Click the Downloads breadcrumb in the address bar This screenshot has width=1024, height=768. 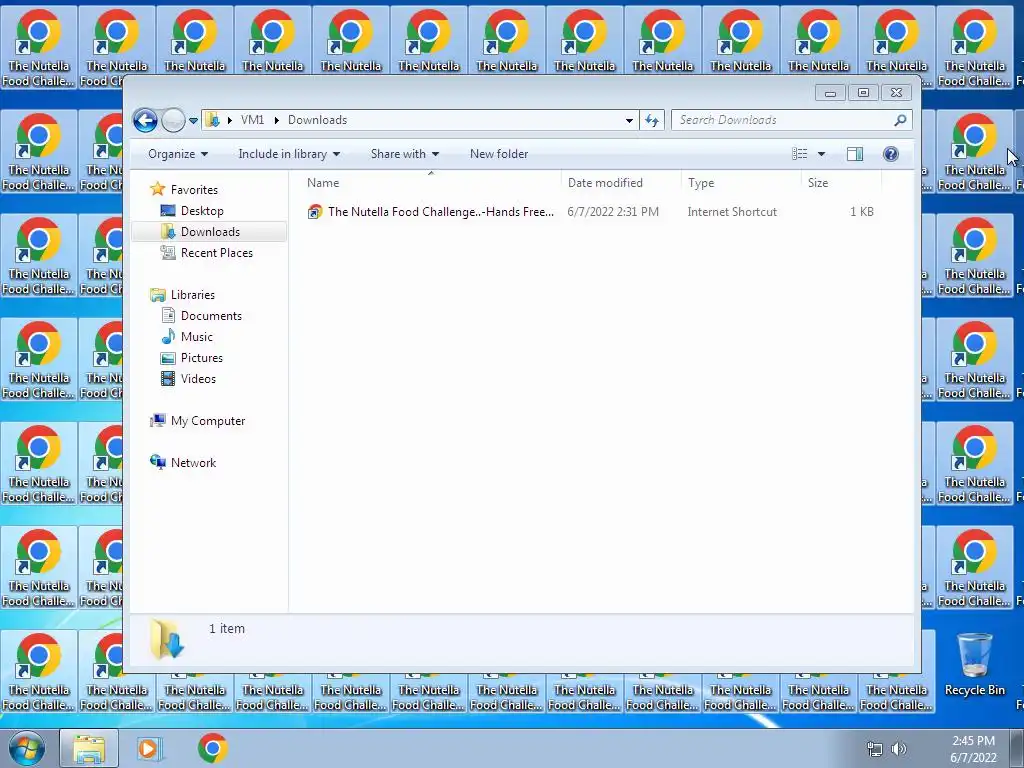(317, 120)
